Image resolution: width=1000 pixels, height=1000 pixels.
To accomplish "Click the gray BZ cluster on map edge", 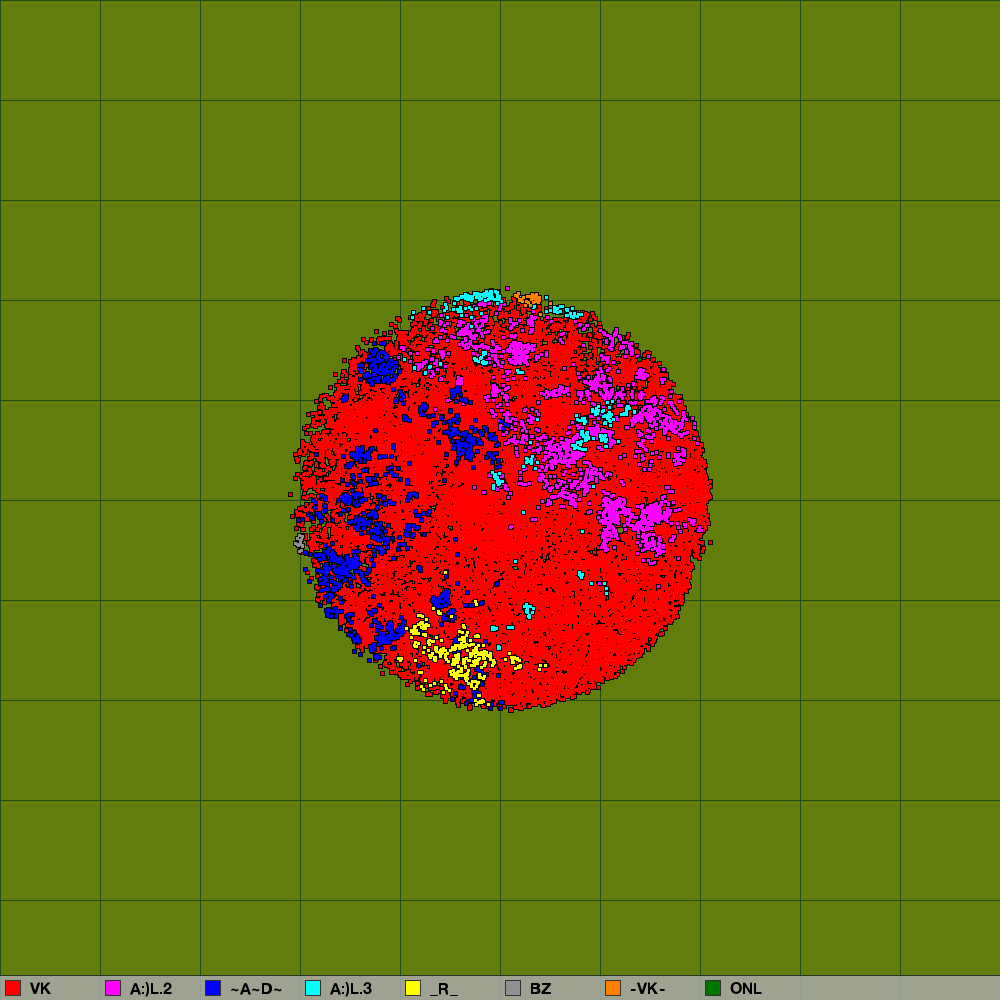I will point(299,543).
